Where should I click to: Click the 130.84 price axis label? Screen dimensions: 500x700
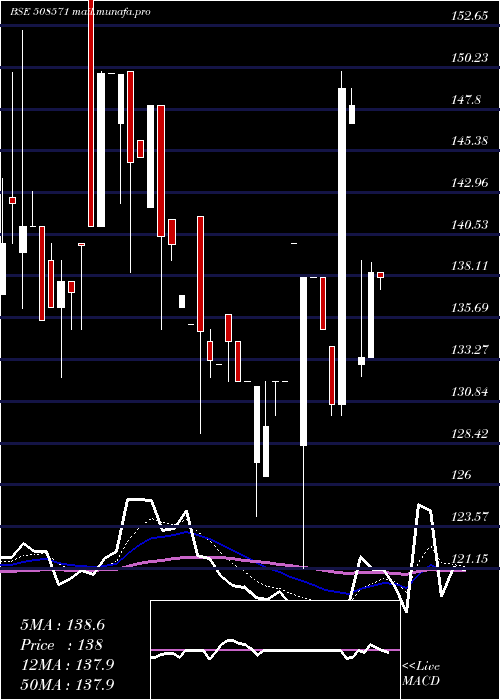[468, 392]
